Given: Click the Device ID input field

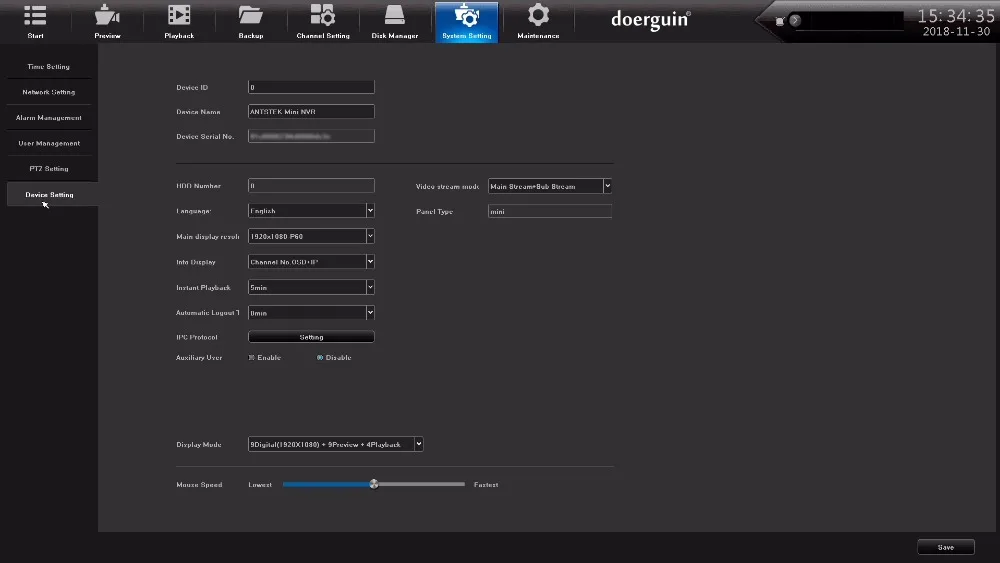Looking at the screenshot, I should pyautogui.click(x=311, y=87).
